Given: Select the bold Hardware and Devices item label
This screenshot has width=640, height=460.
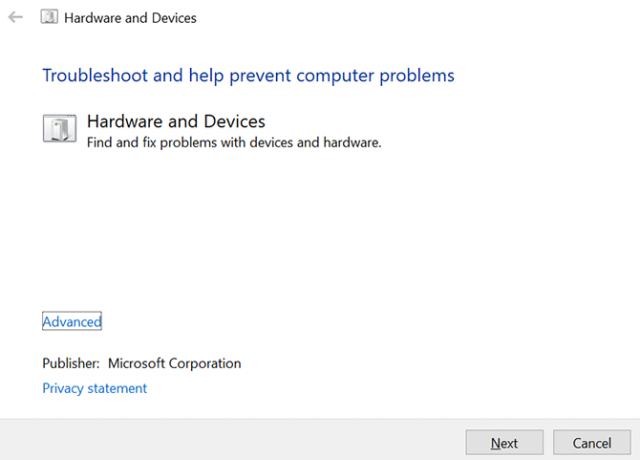Looking at the screenshot, I should tap(176, 121).
